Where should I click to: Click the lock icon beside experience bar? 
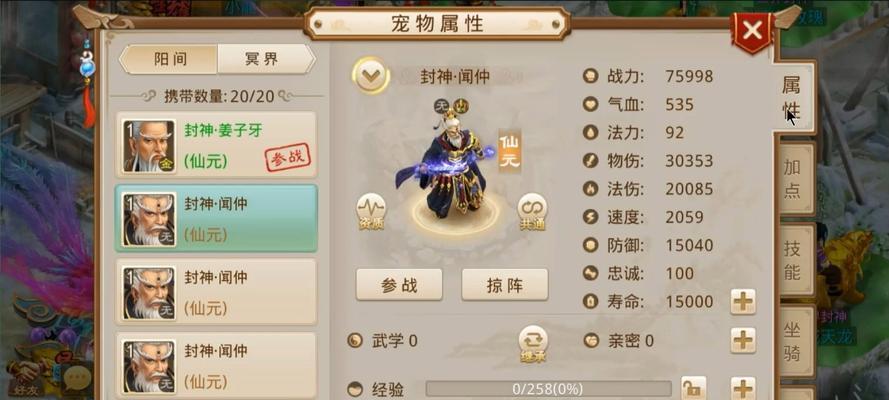coord(693,389)
